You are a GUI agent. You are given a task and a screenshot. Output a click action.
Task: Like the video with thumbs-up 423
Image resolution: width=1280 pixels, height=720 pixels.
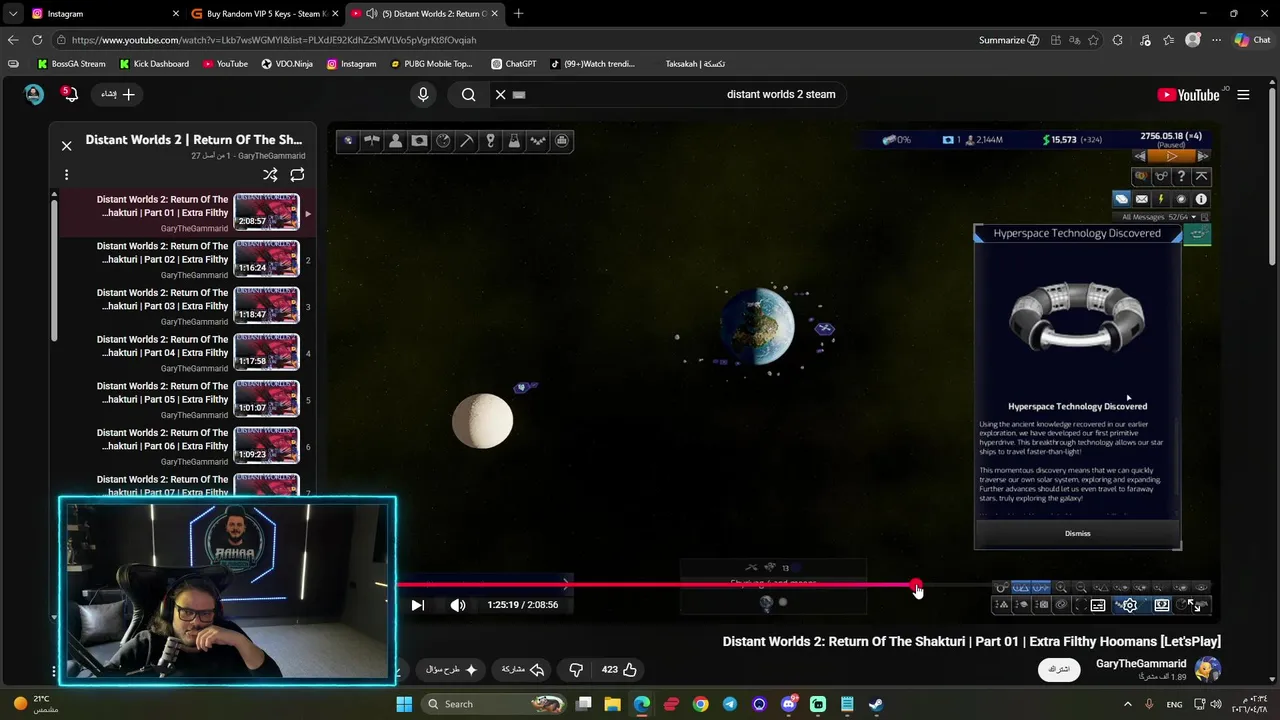click(x=618, y=669)
